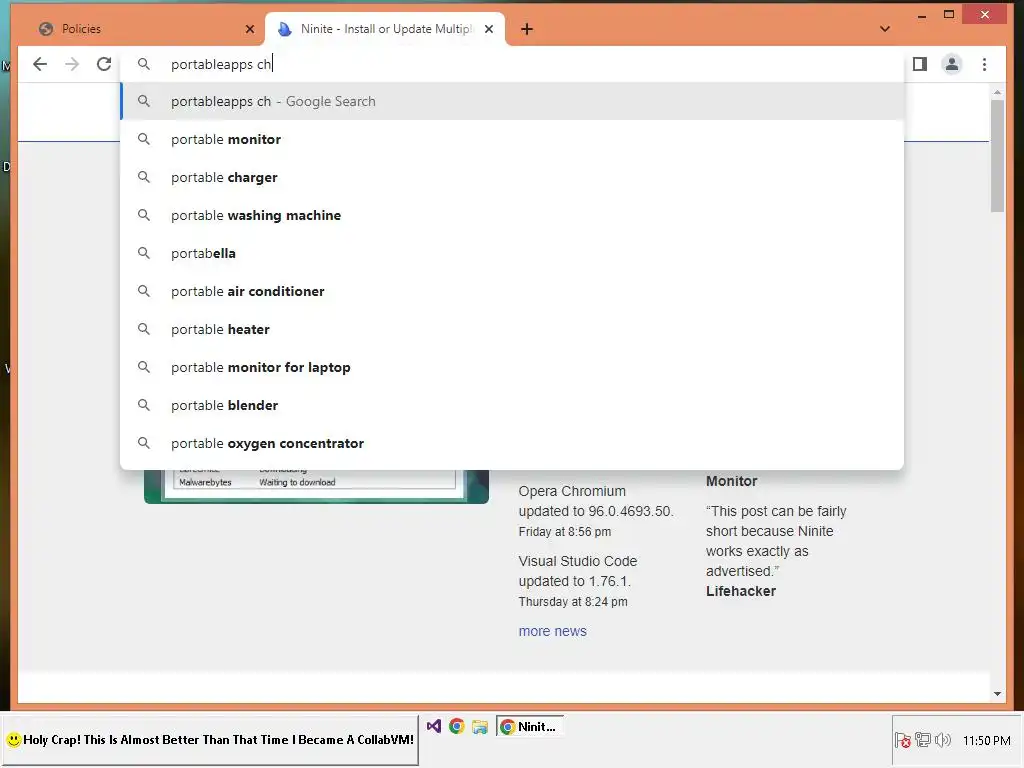The width and height of the screenshot is (1024, 768).
Task: Open the 'more news' link
Action: [x=552, y=631]
